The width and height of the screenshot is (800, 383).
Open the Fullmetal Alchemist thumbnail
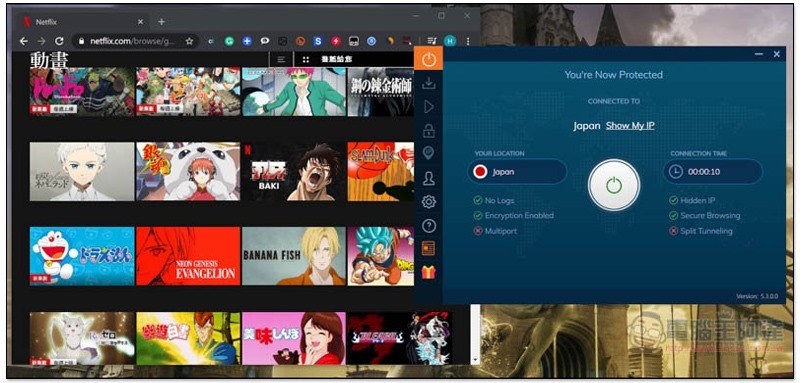(381, 92)
